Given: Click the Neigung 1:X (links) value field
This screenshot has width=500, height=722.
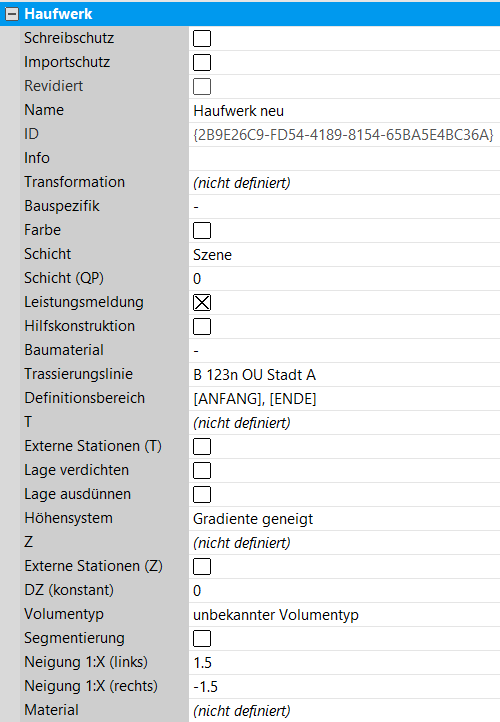Looking at the screenshot, I should [x=344, y=663].
